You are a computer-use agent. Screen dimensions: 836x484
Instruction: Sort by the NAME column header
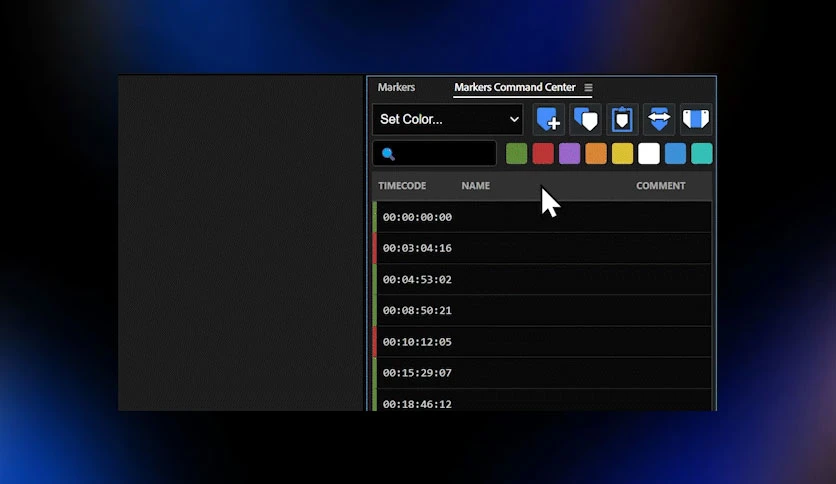[476, 186]
